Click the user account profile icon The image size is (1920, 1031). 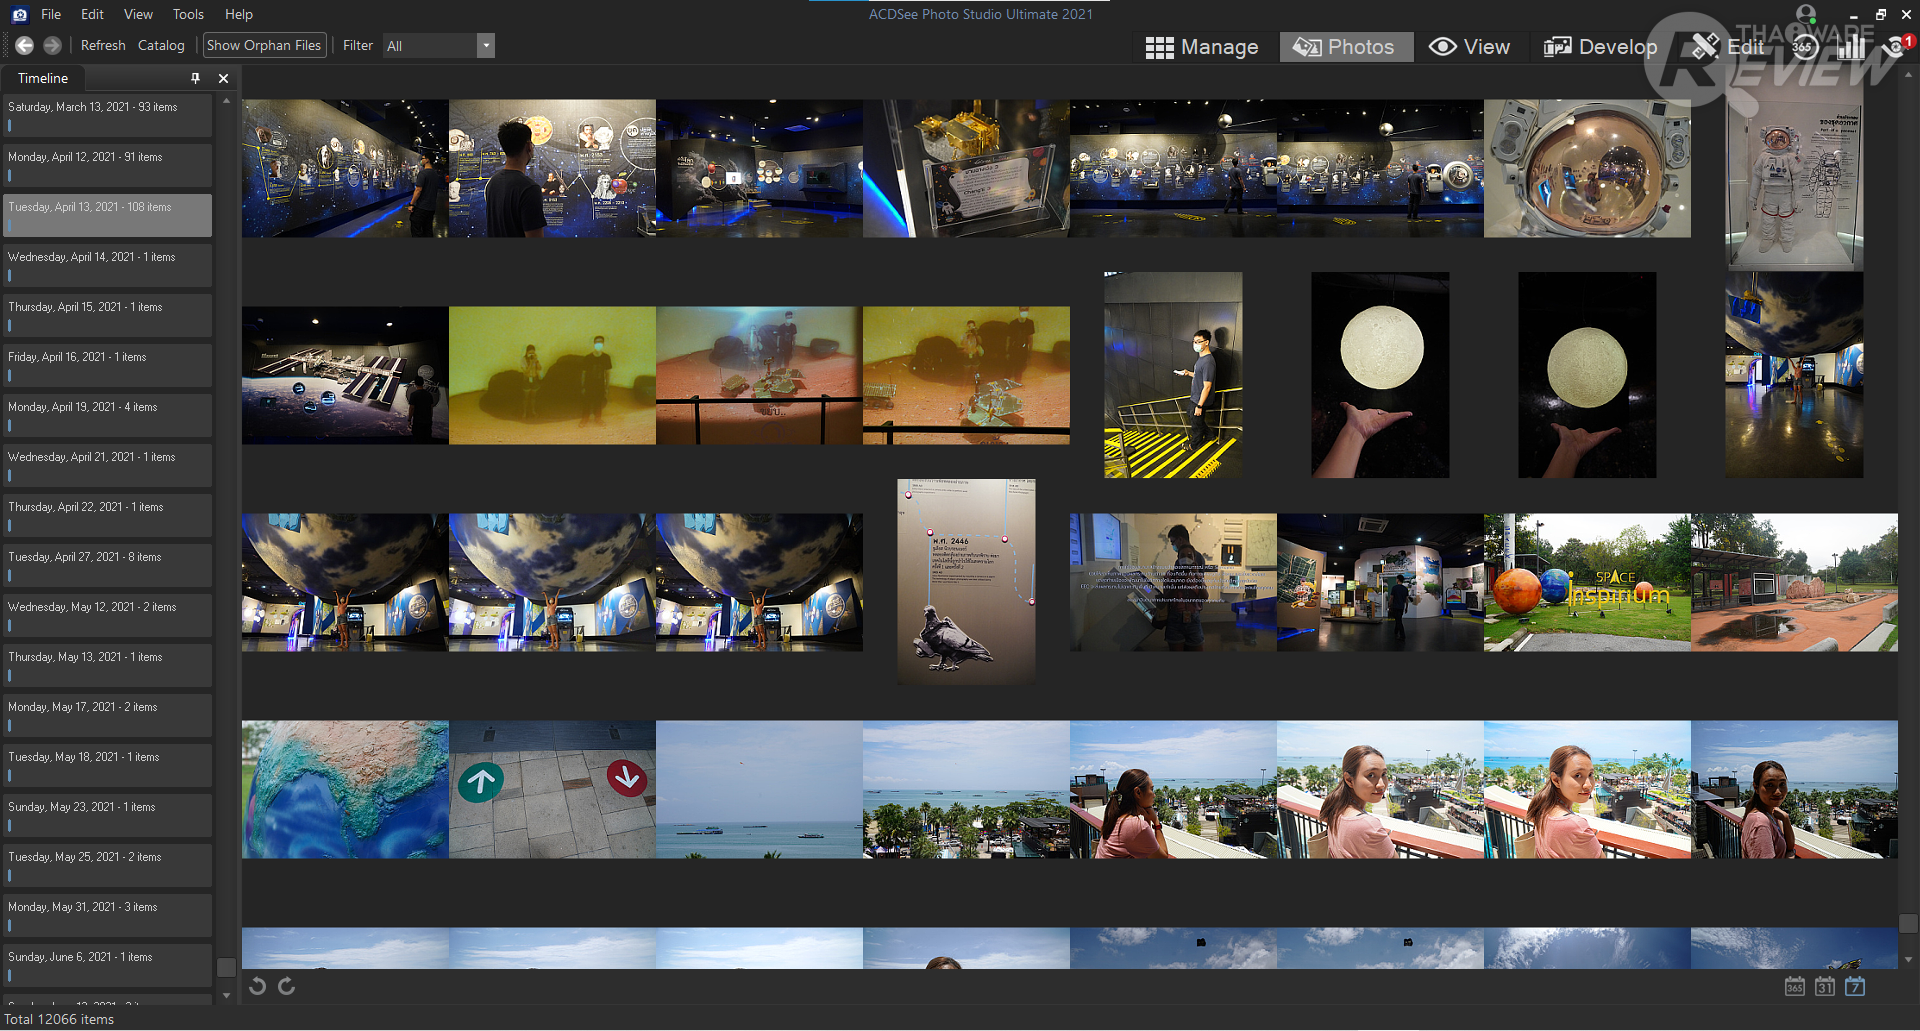[x=1806, y=14]
